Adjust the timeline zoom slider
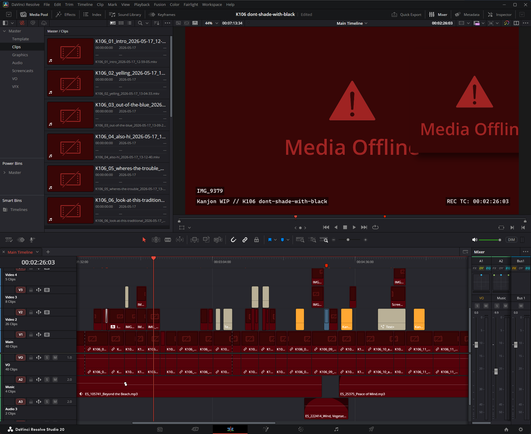The width and height of the screenshot is (531, 434). pyautogui.click(x=349, y=240)
